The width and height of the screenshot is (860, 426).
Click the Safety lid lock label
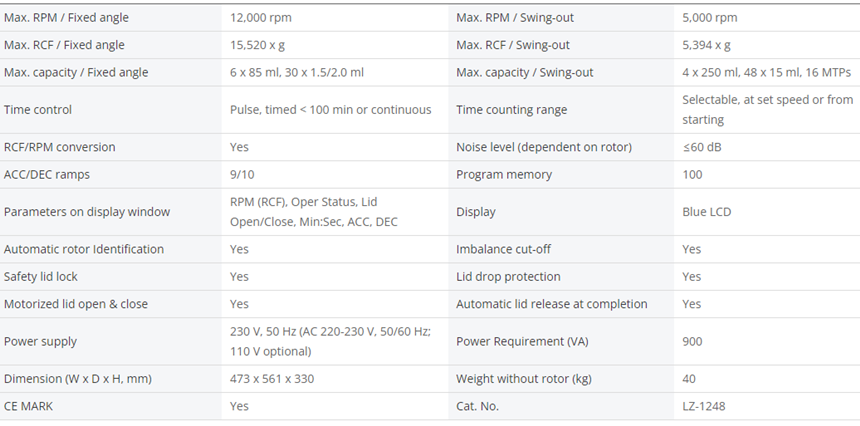(x=41, y=276)
